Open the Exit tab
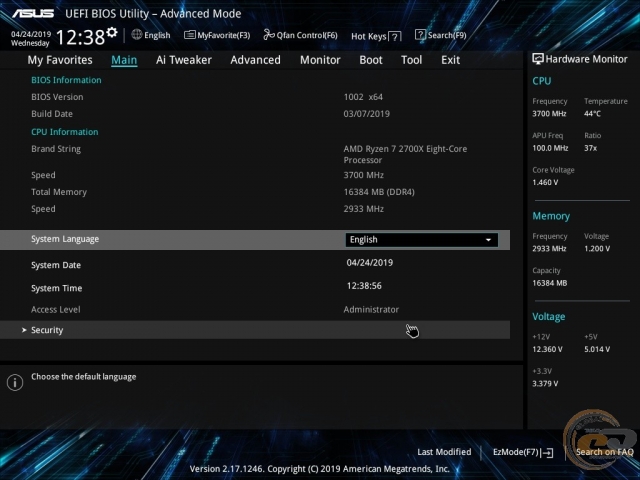Viewport: 640px width, 480px height. coord(450,60)
